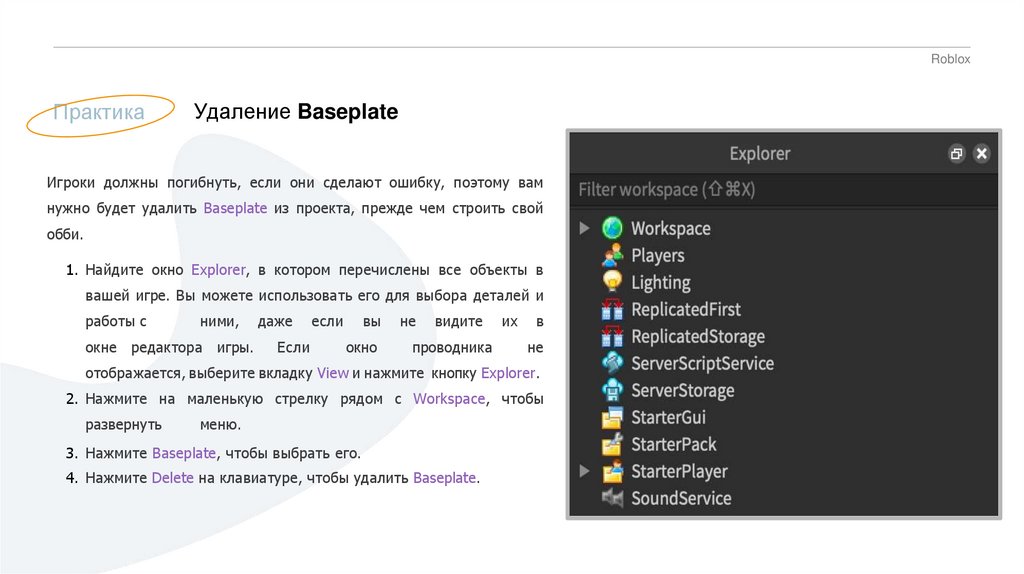The width and height of the screenshot is (1024, 574).
Task: Click the heading Удаление Baseplate
Action: 296,112
